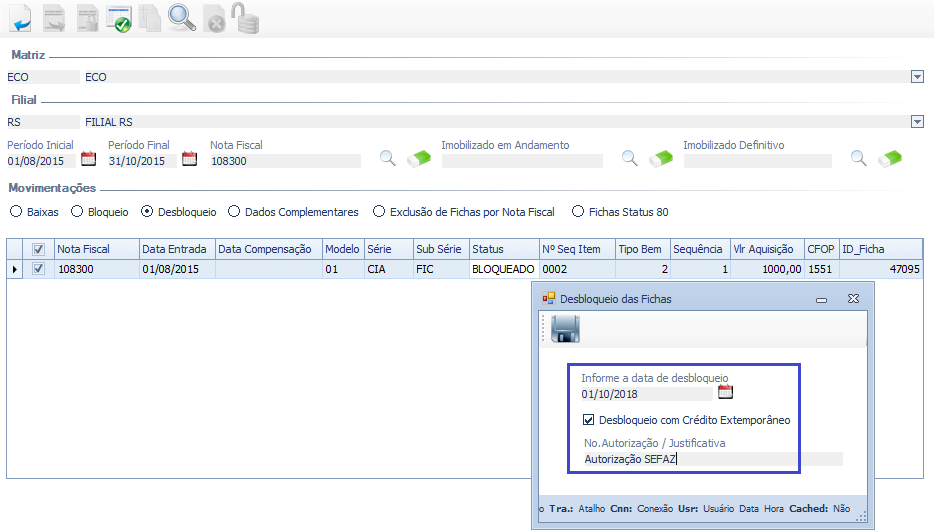
Task: Click the greyed document with X icon
Action: pyautogui.click(x=214, y=18)
